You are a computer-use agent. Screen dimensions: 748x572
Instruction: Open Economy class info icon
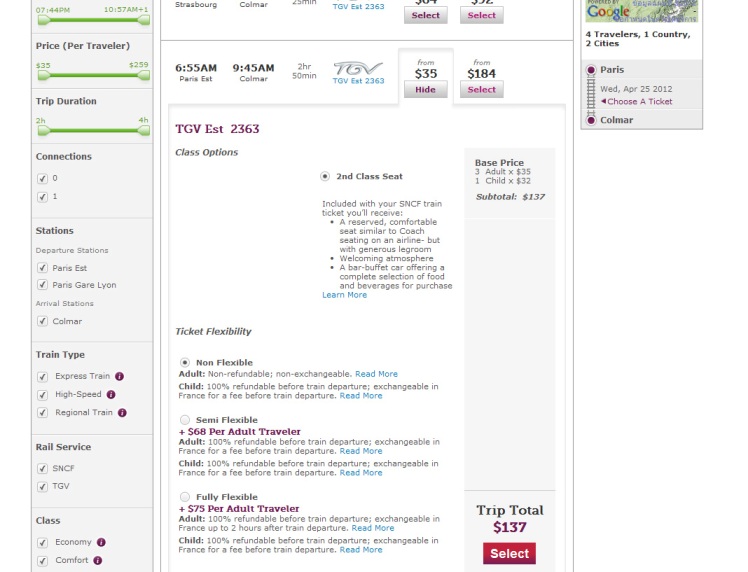(x=101, y=542)
